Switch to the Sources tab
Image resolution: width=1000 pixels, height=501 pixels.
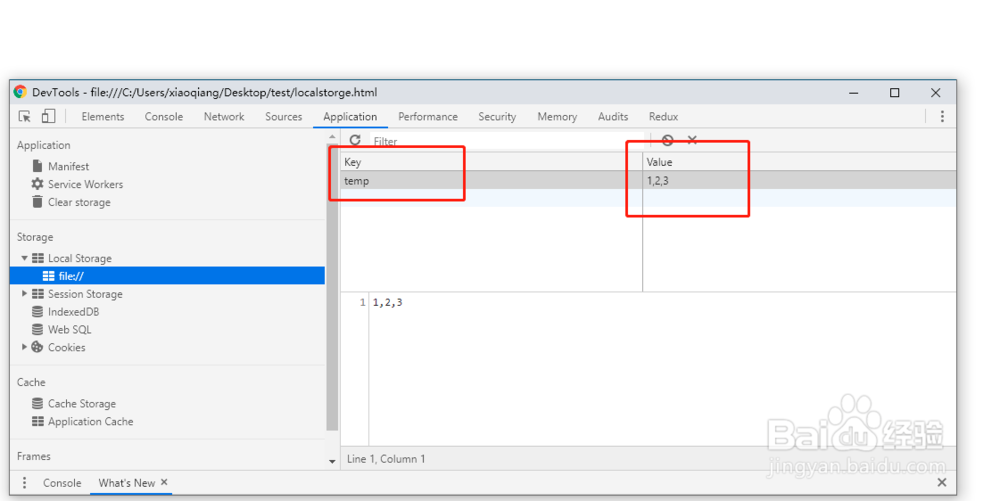(284, 117)
